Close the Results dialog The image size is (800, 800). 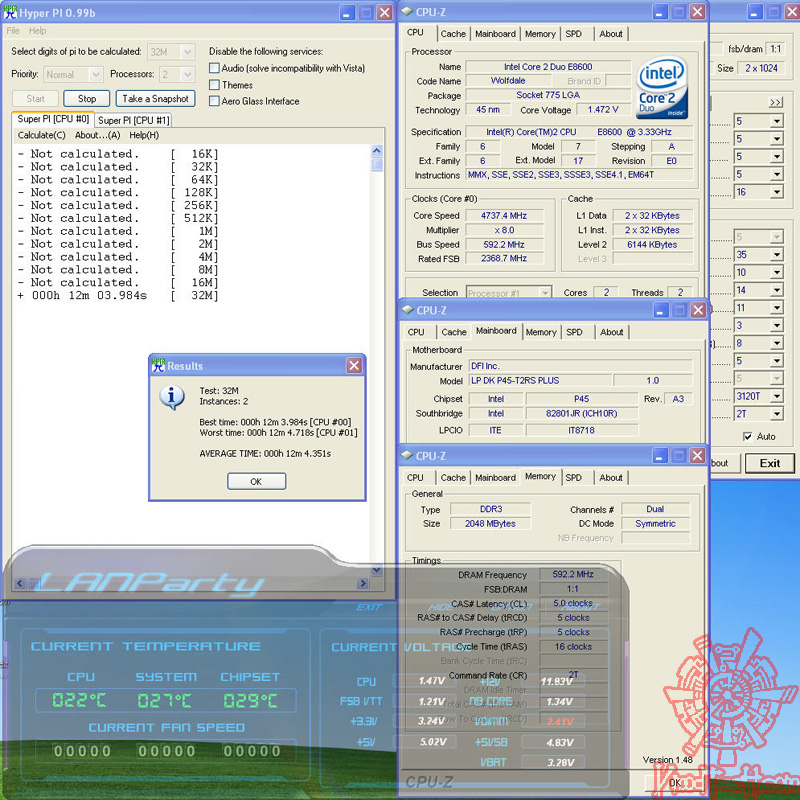[x=354, y=365]
